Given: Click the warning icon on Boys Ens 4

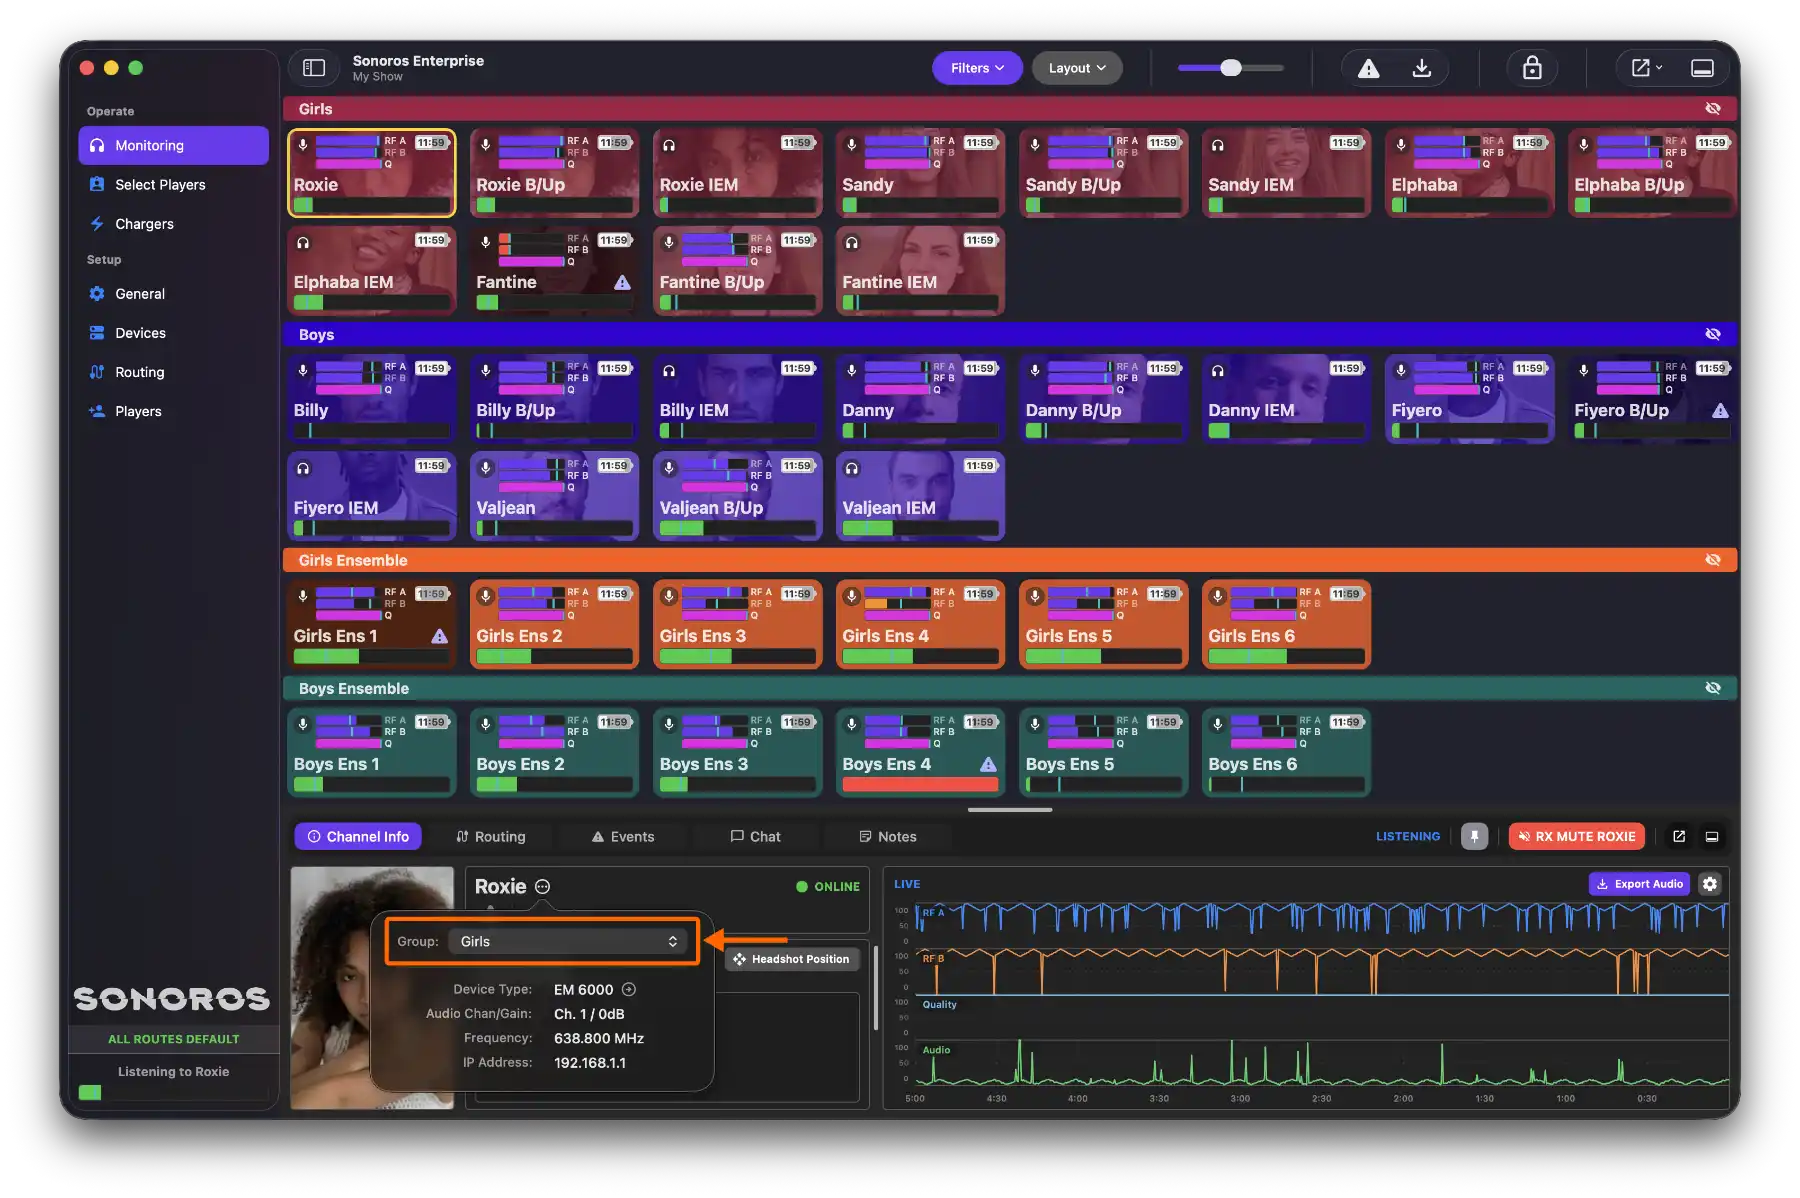Looking at the screenshot, I should click(988, 764).
